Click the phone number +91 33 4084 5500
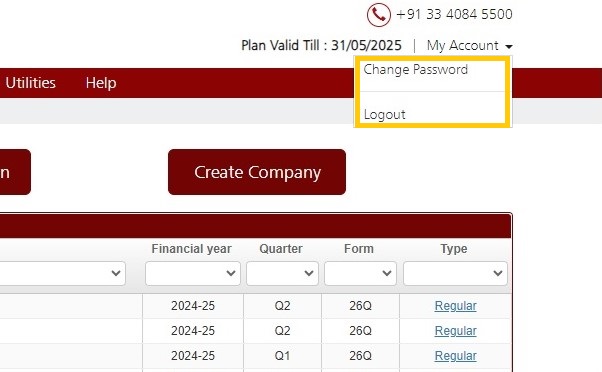This screenshot has width=602, height=372. pyautogui.click(x=454, y=15)
